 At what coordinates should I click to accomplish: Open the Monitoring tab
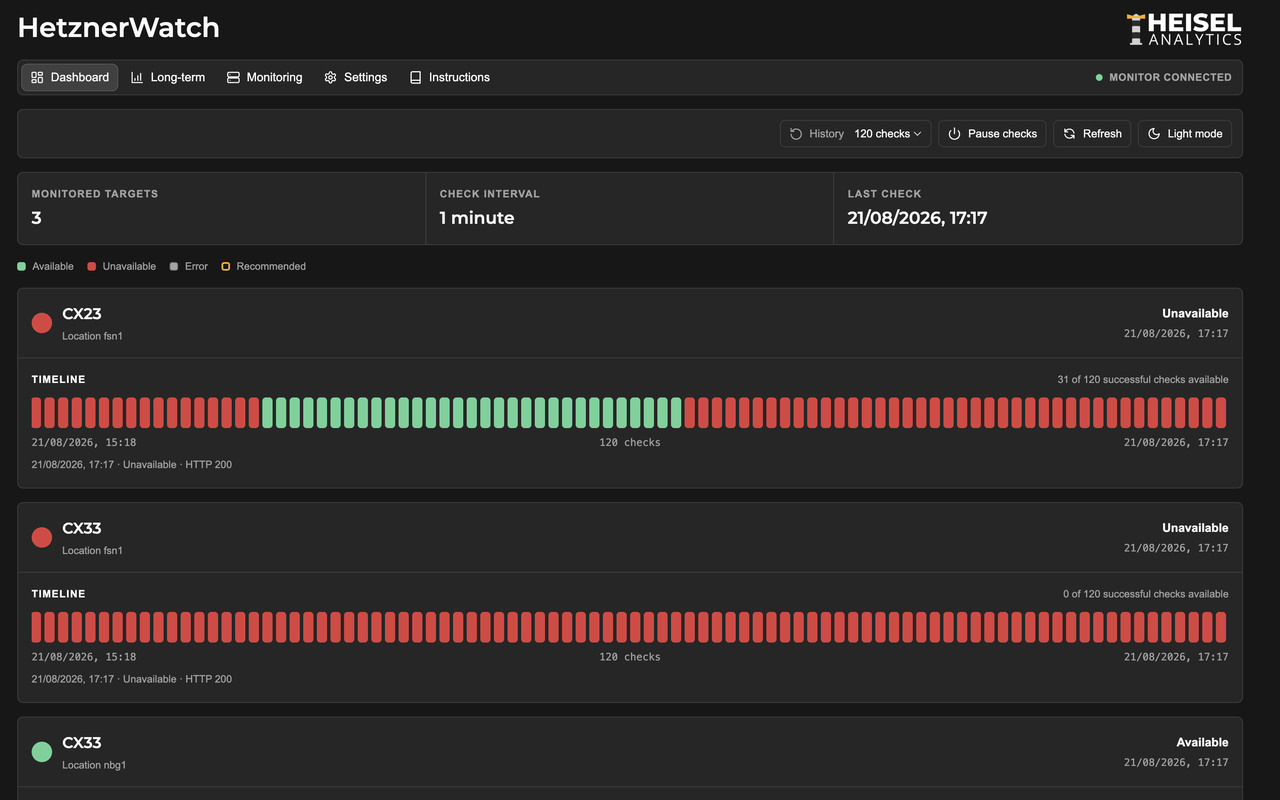[x=264, y=77]
